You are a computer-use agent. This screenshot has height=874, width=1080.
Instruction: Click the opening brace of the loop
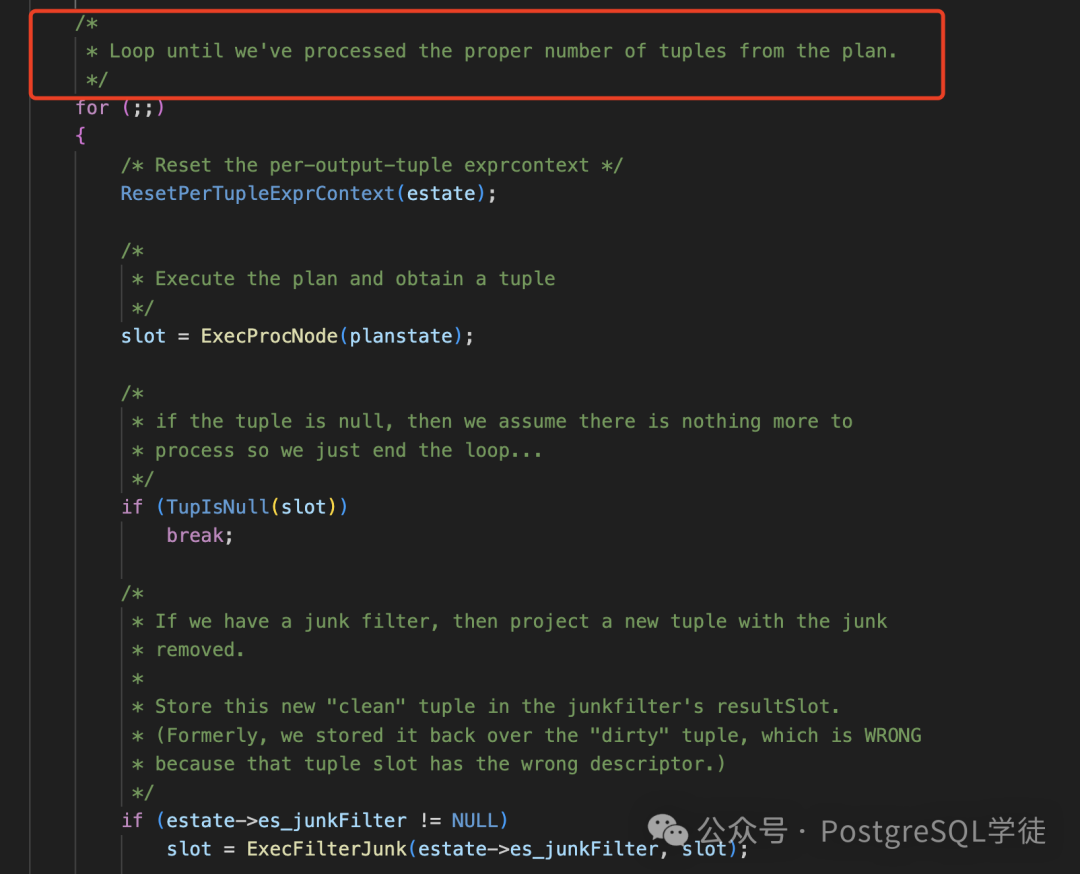(x=80, y=136)
